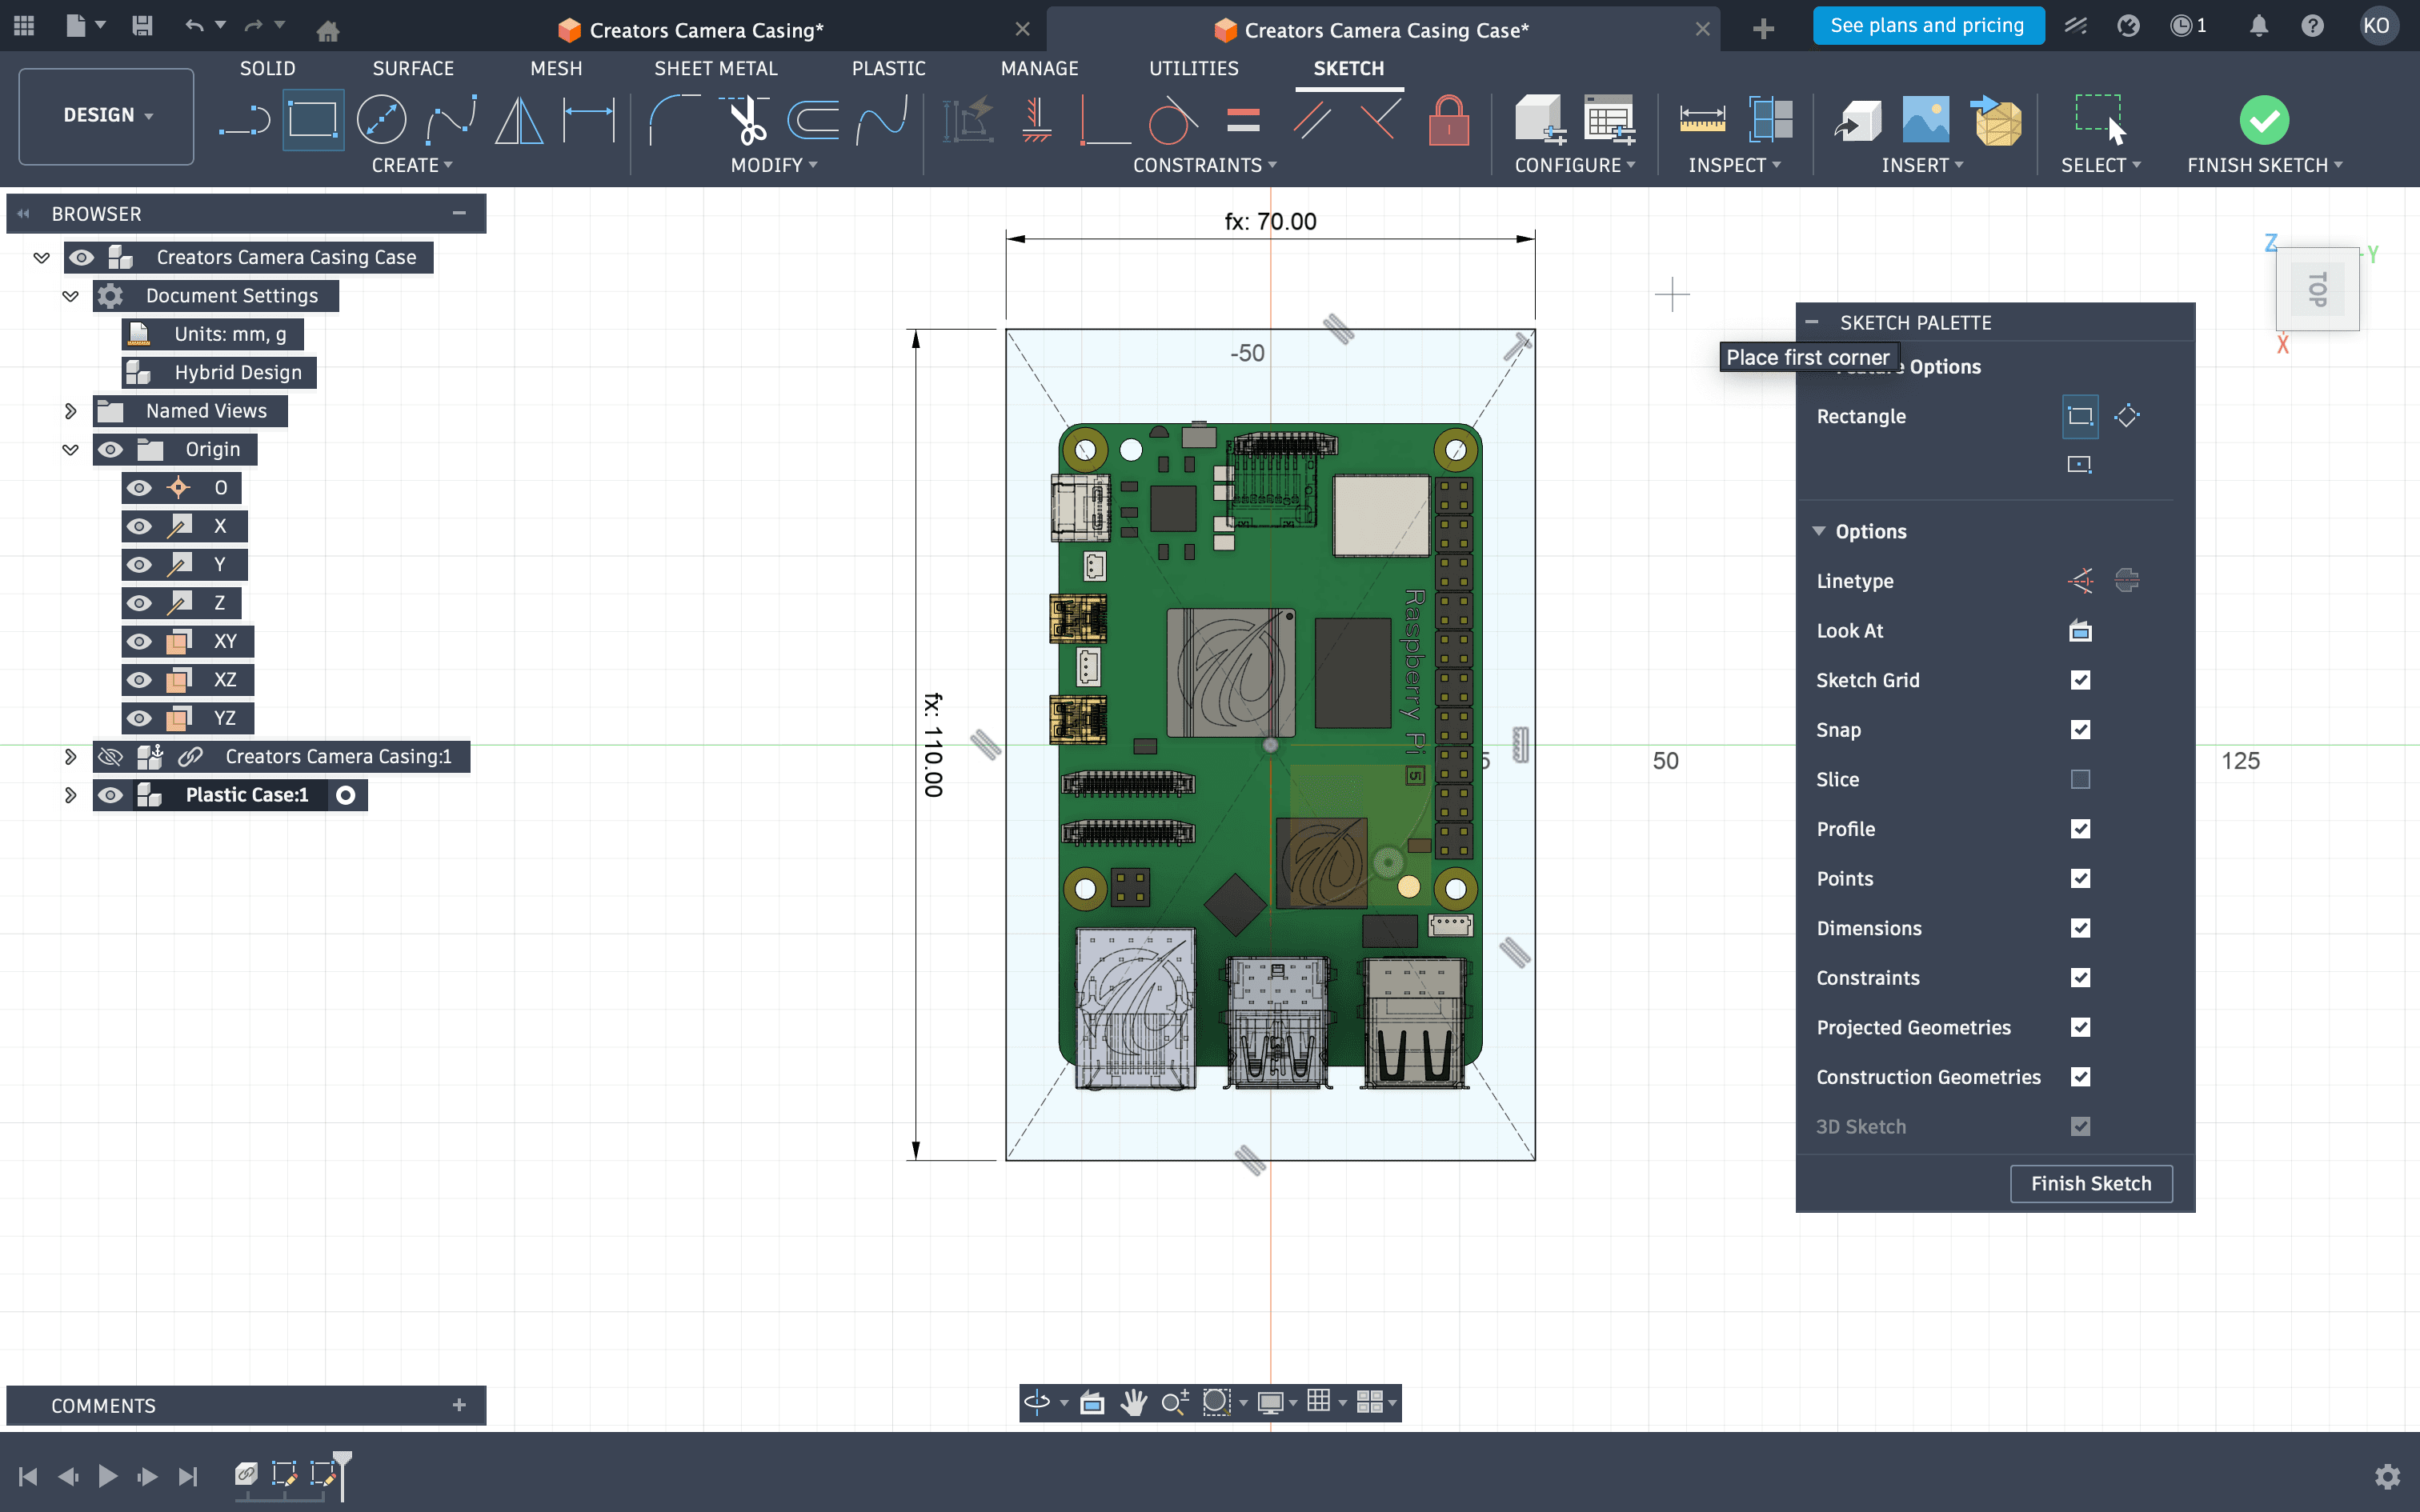
Task: Click the timeline history marker
Action: coord(342,1475)
